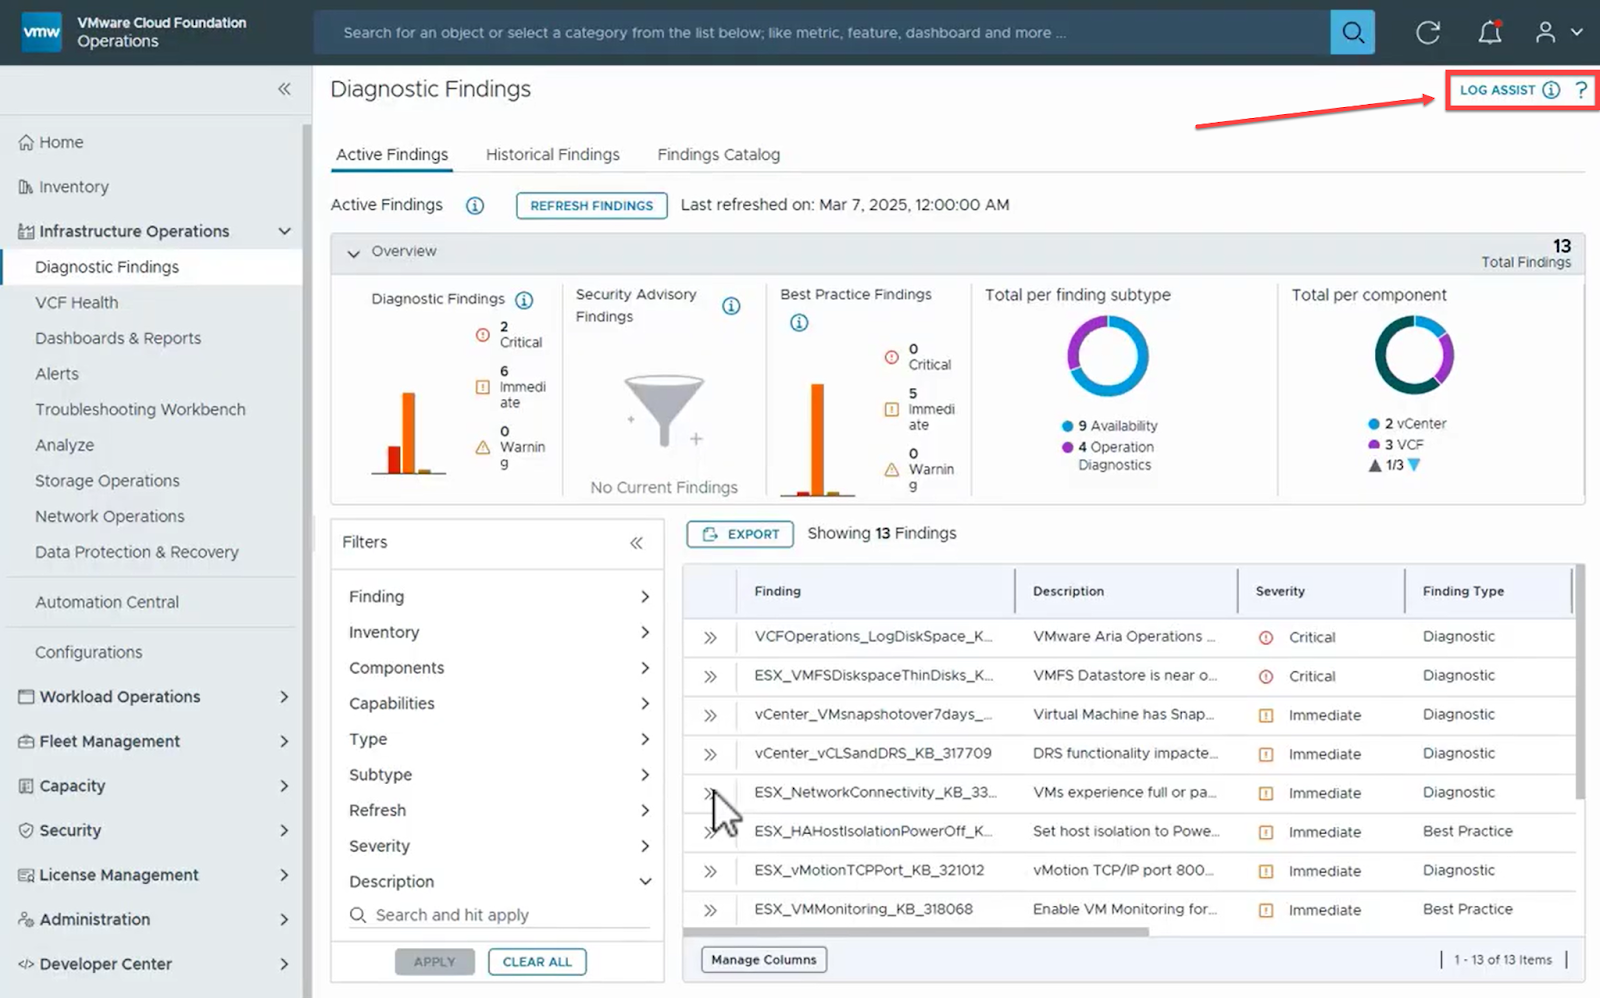The height and width of the screenshot is (998, 1600).
Task: Switch to Historical Findings tab
Action: [x=552, y=155]
